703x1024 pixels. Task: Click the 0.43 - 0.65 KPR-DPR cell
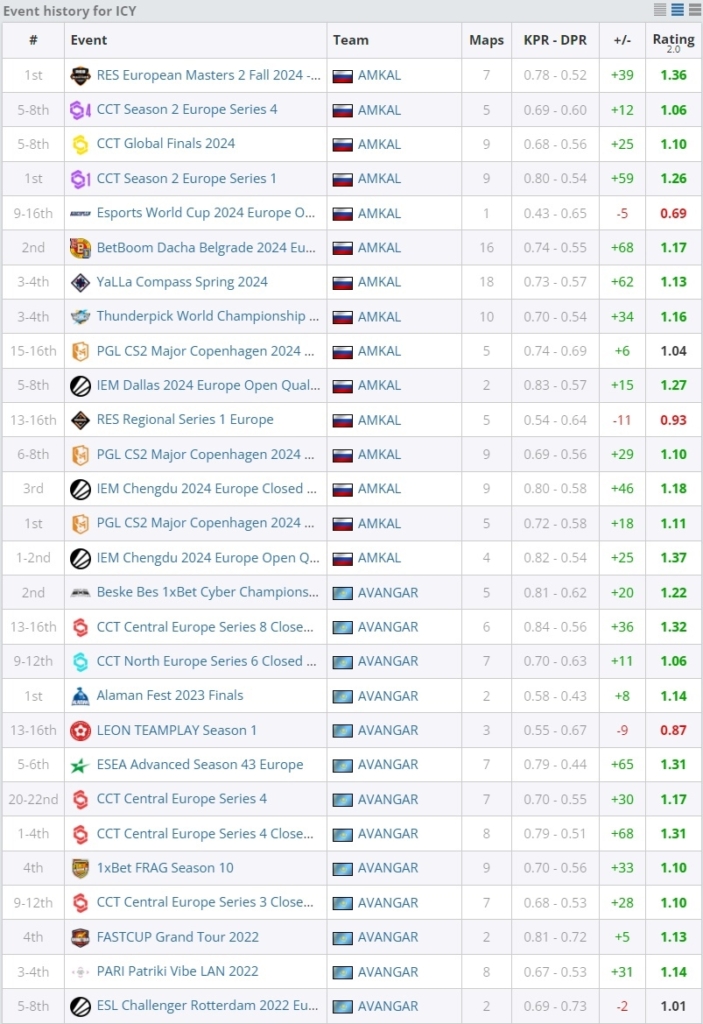555,214
